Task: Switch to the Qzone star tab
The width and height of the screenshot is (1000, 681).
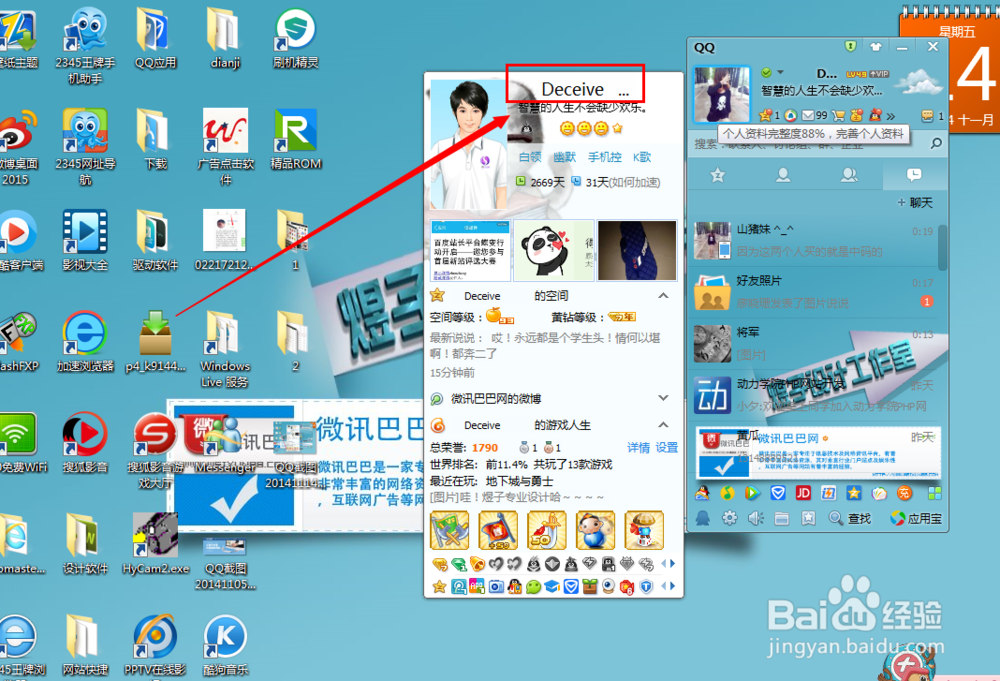Action: pyautogui.click(x=717, y=175)
